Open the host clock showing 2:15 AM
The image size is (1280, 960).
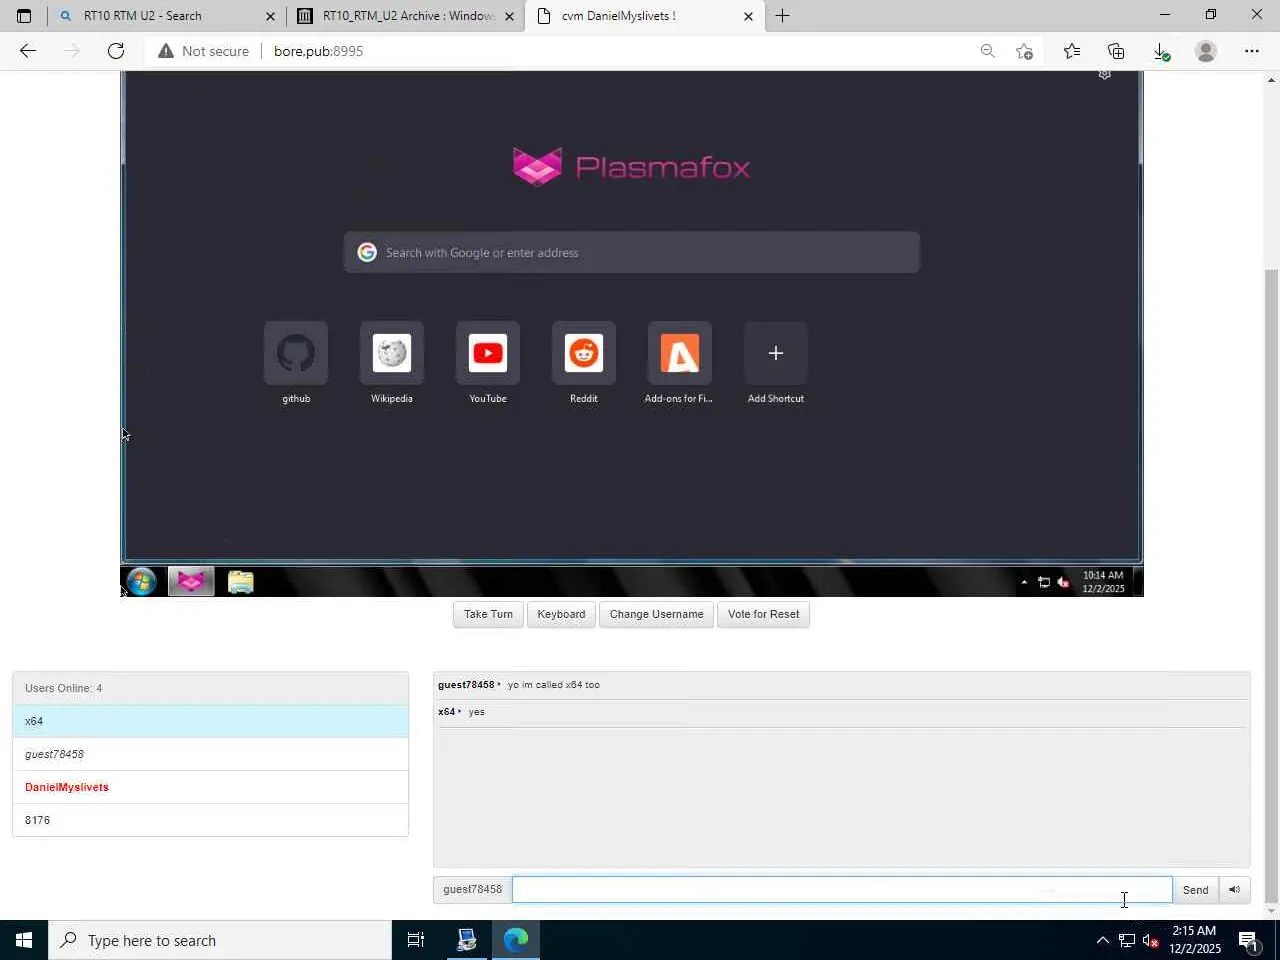coord(1194,940)
